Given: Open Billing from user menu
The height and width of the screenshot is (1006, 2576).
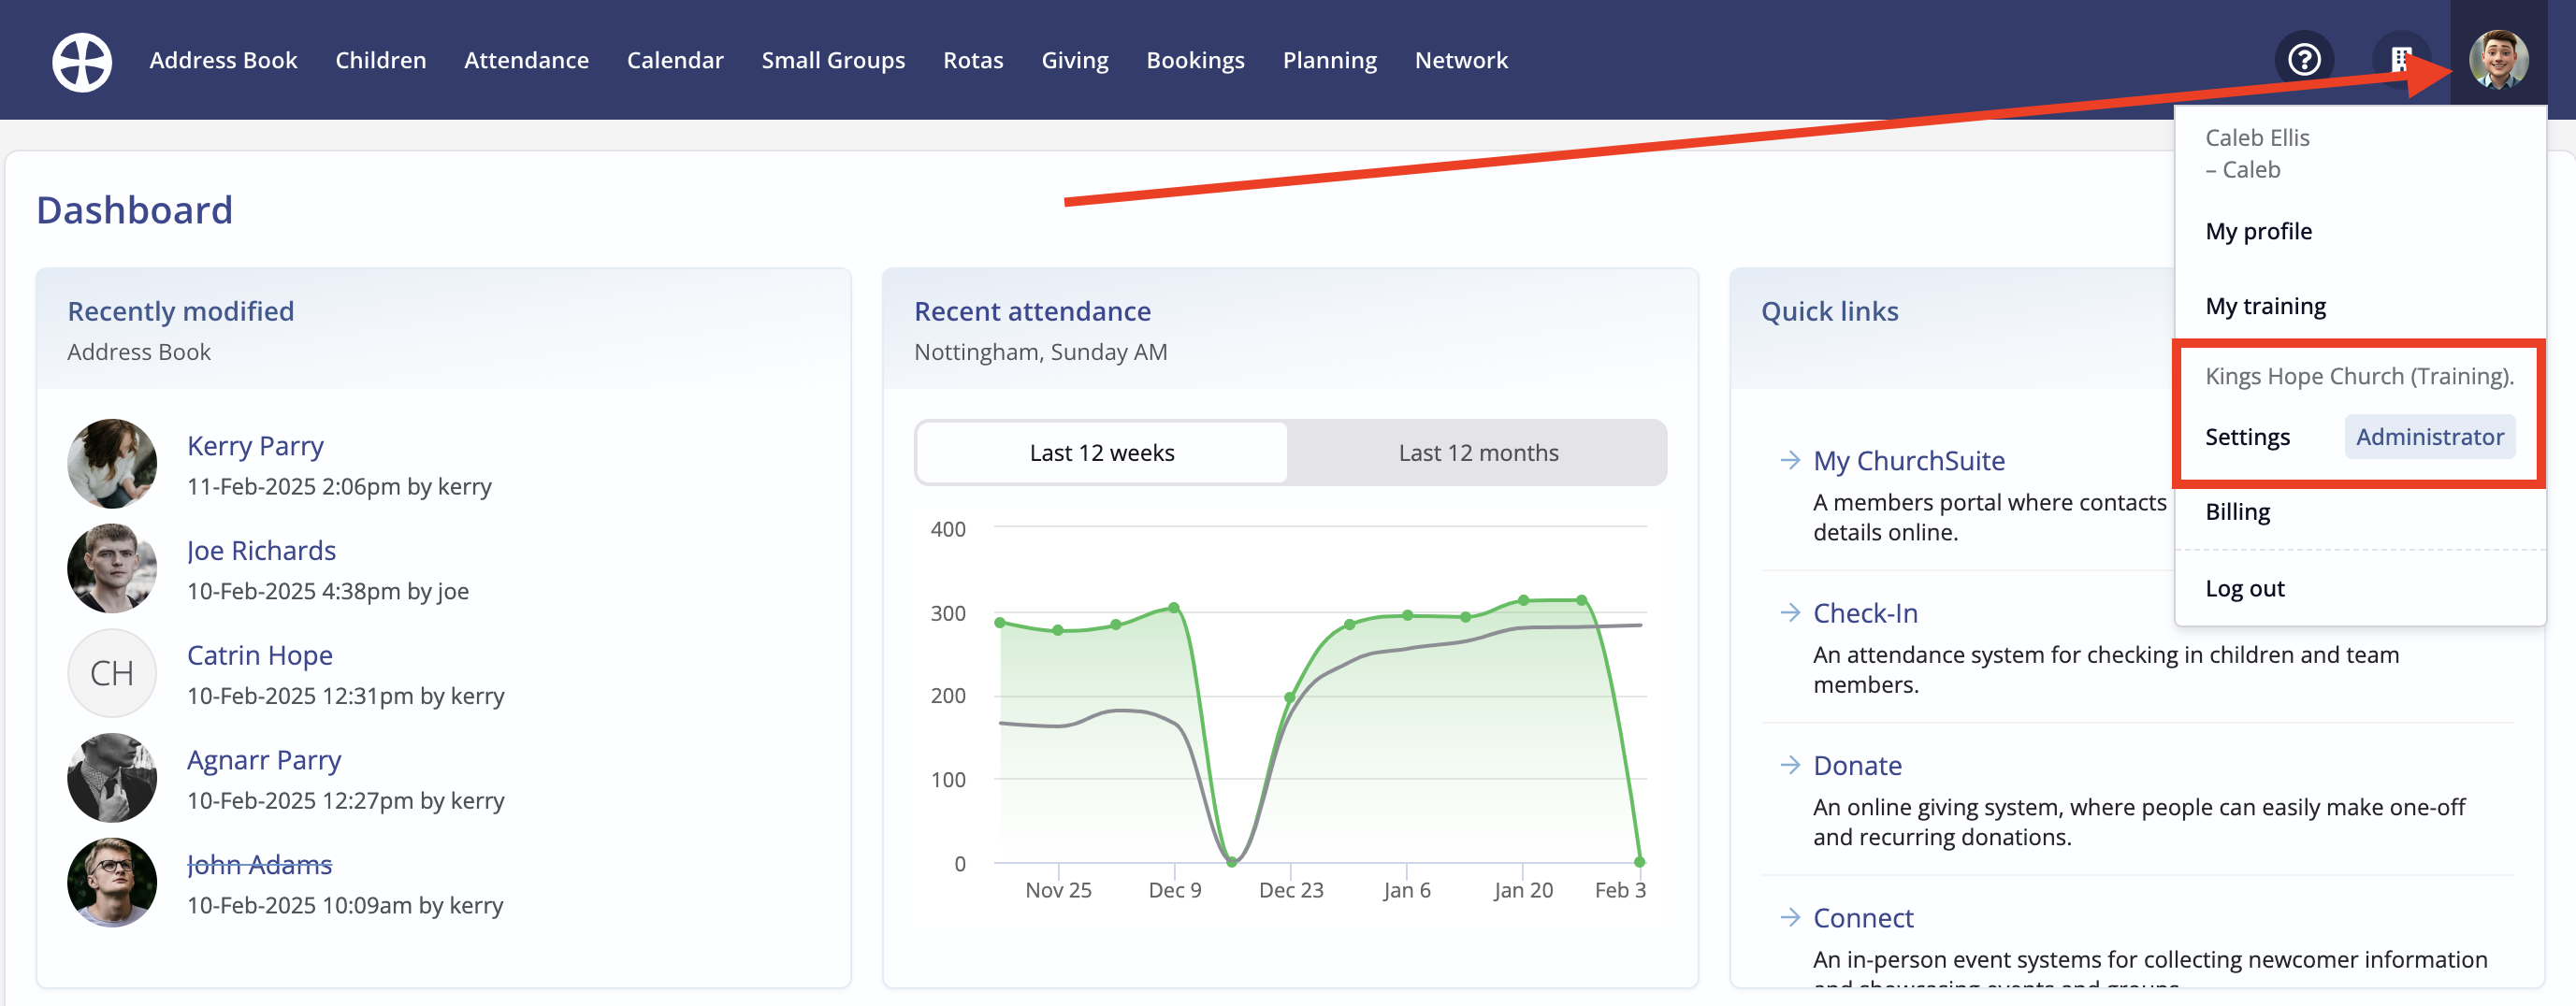Looking at the screenshot, I should point(2237,512).
